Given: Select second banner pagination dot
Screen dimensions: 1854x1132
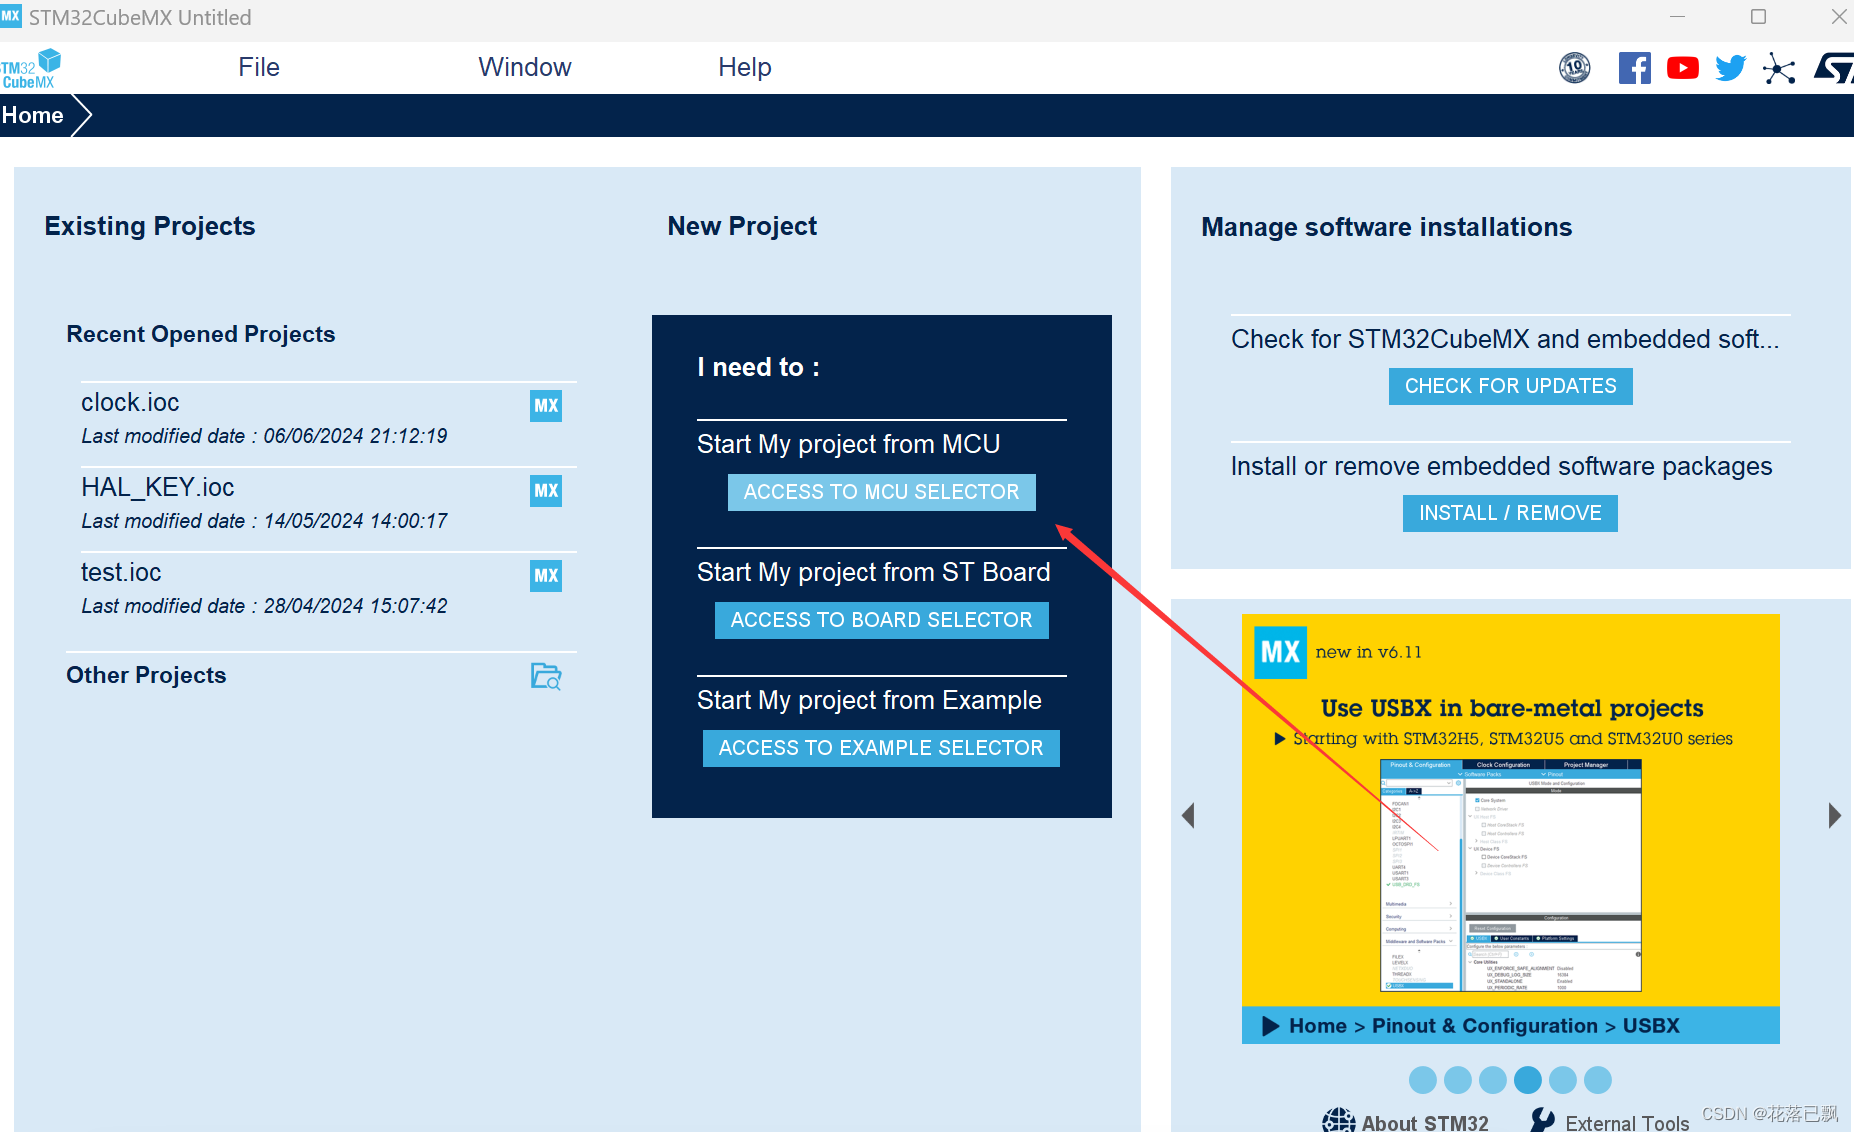Looking at the screenshot, I should point(1458,1080).
